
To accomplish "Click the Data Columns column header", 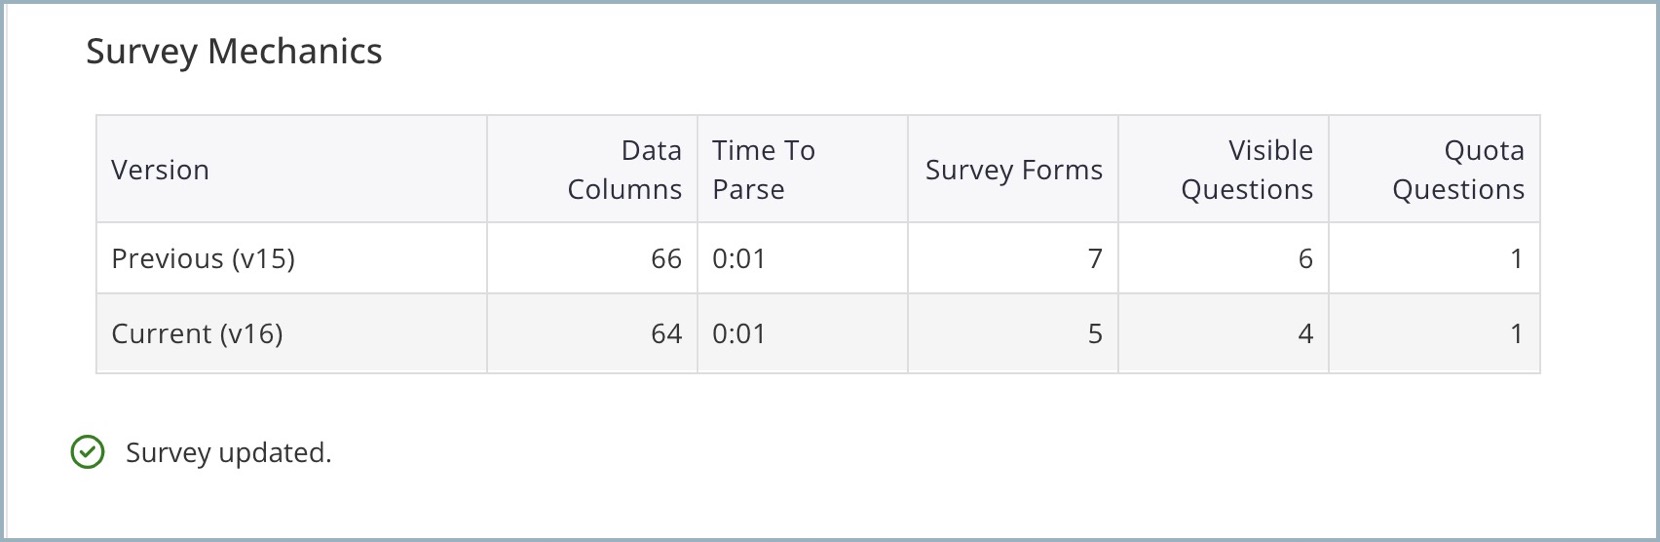I will [x=624, y=170].
